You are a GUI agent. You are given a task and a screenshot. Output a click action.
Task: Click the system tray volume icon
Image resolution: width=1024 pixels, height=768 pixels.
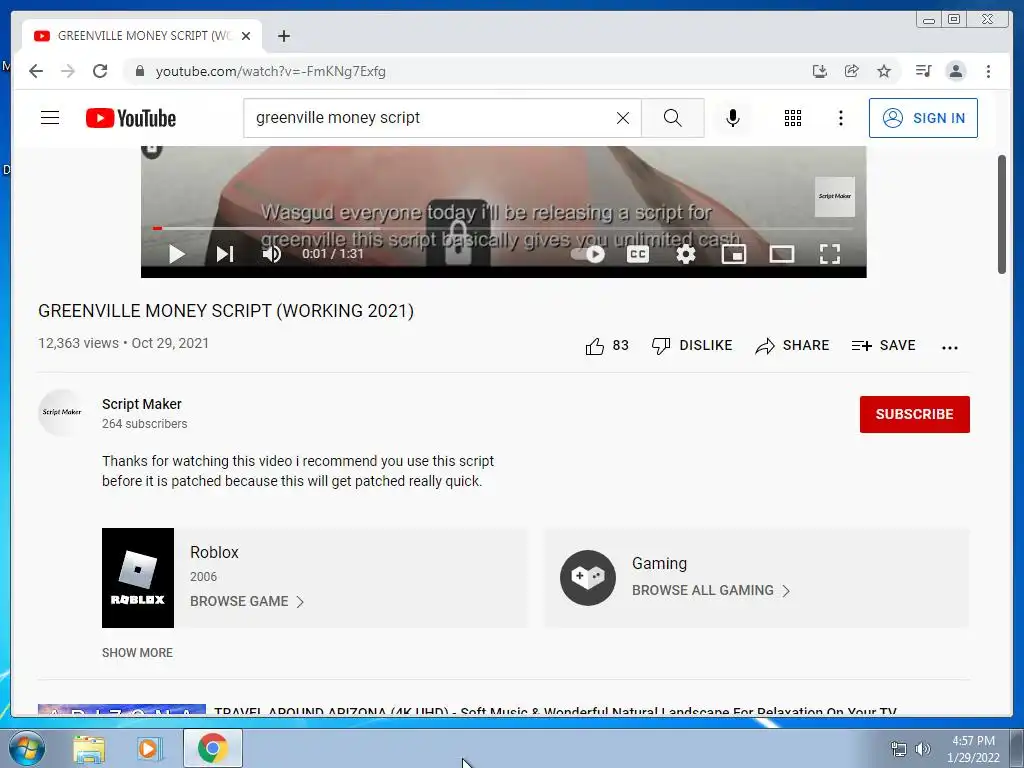[x=922, y=749]
